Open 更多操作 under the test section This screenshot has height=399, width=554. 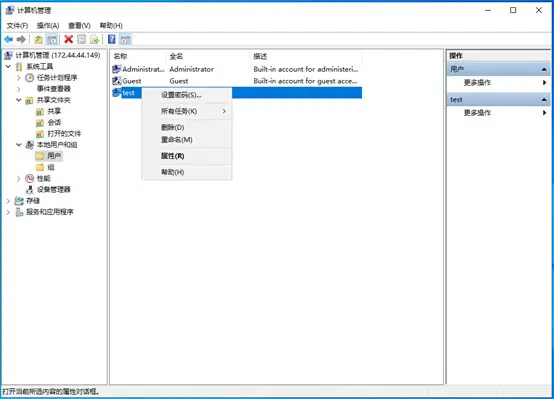[x=499, y=113]
